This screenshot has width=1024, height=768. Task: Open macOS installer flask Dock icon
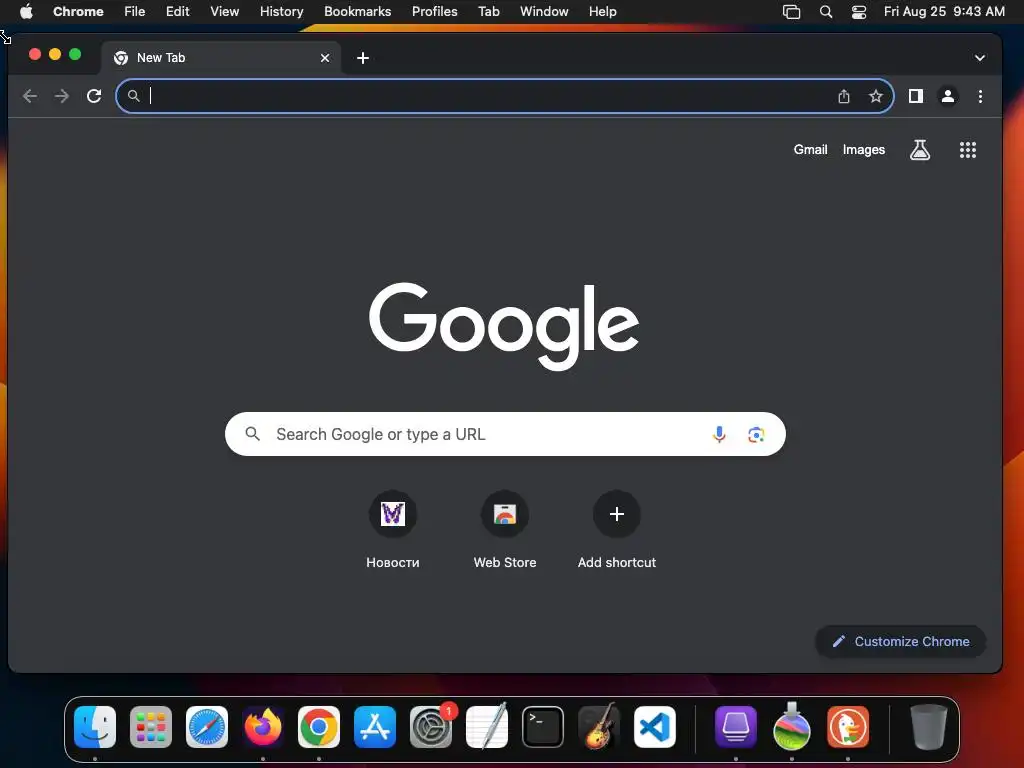pos(792,727)
